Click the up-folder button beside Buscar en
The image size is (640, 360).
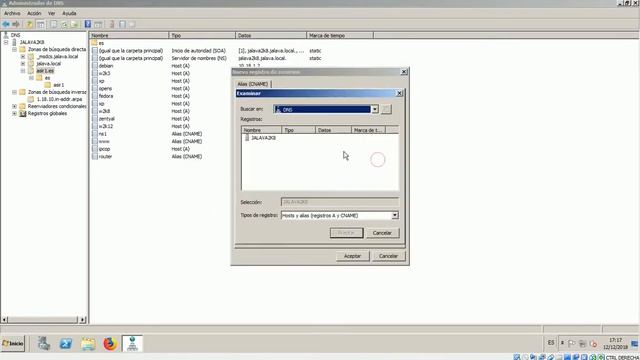386,109
